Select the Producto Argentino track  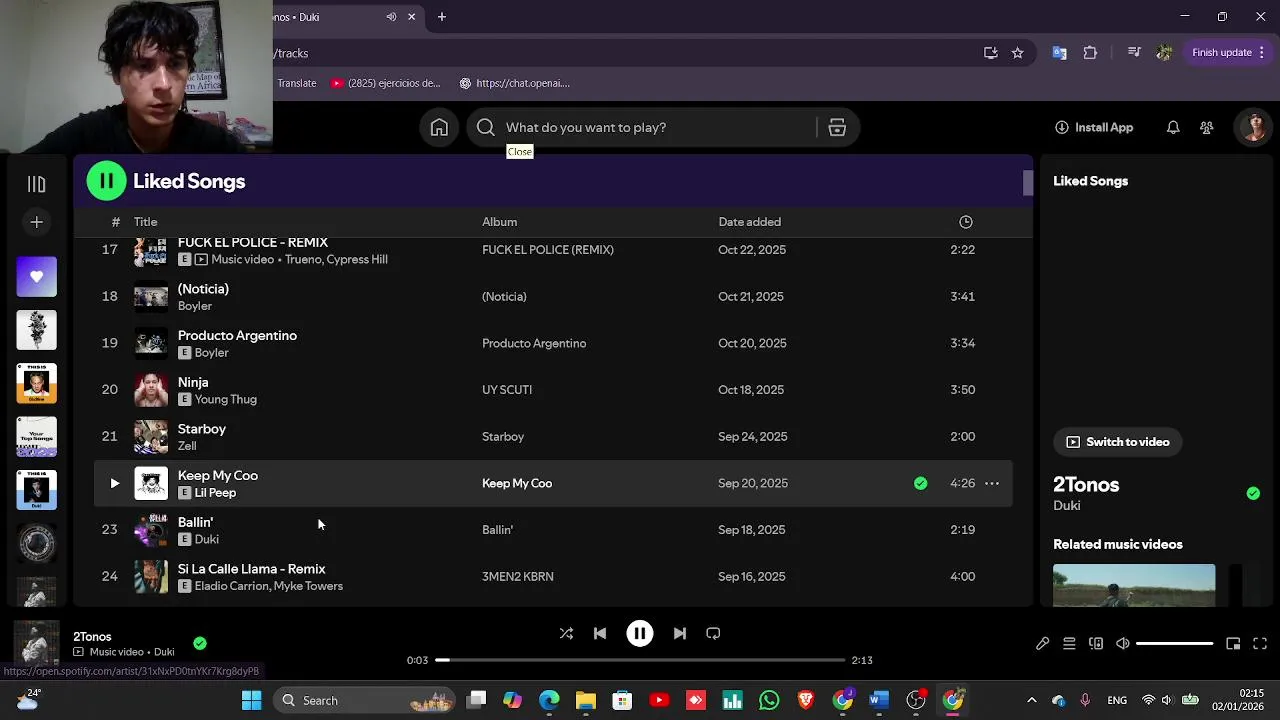[x=237, y=336]
